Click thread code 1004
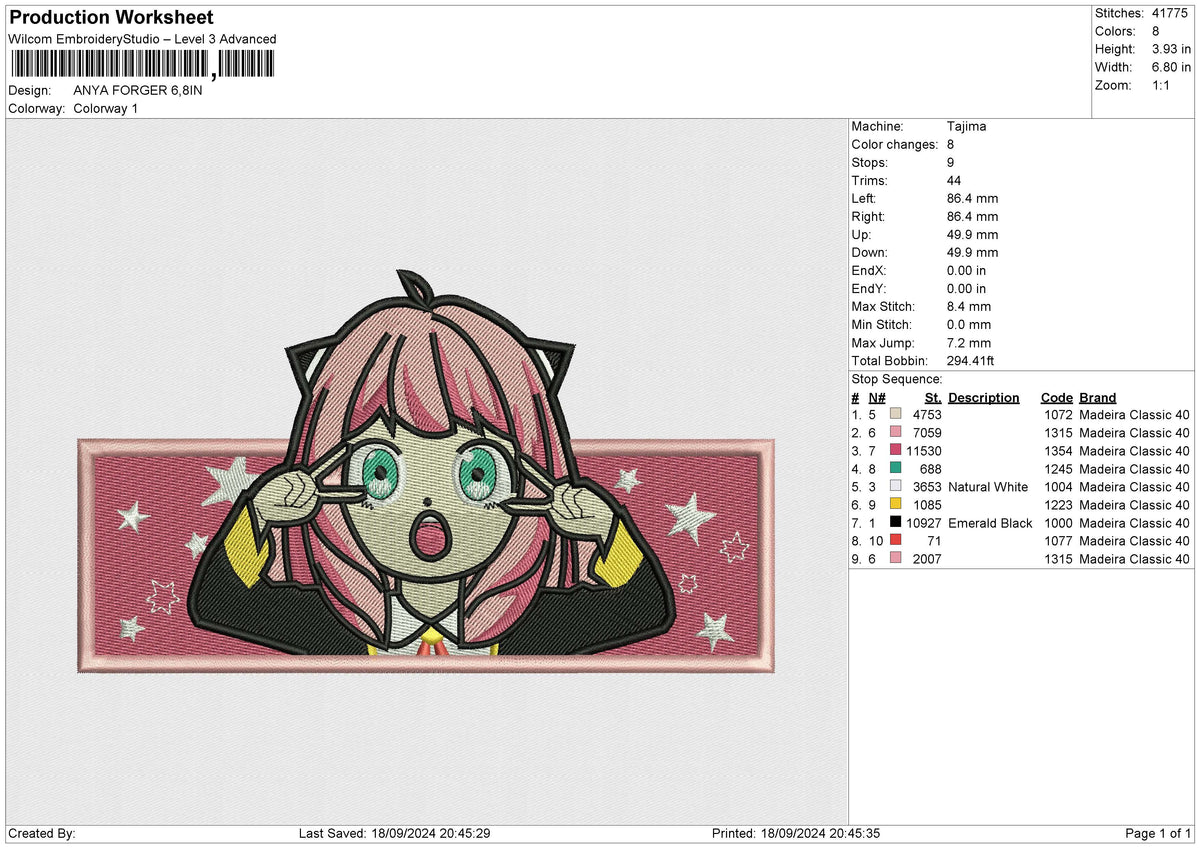The width and height of the screenshot is (1200, 848). (x=1058, y=487)
